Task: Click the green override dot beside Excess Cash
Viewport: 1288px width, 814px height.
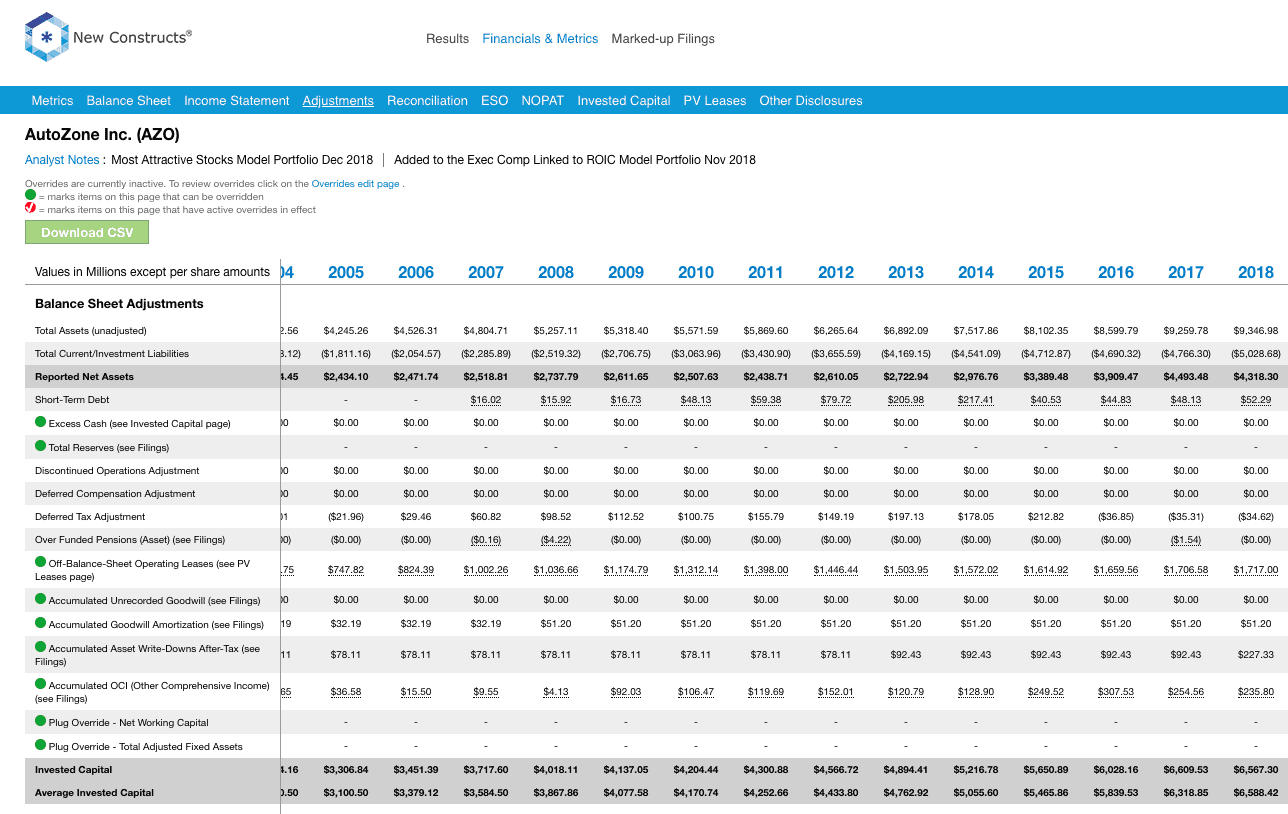Action: (40, 422)
